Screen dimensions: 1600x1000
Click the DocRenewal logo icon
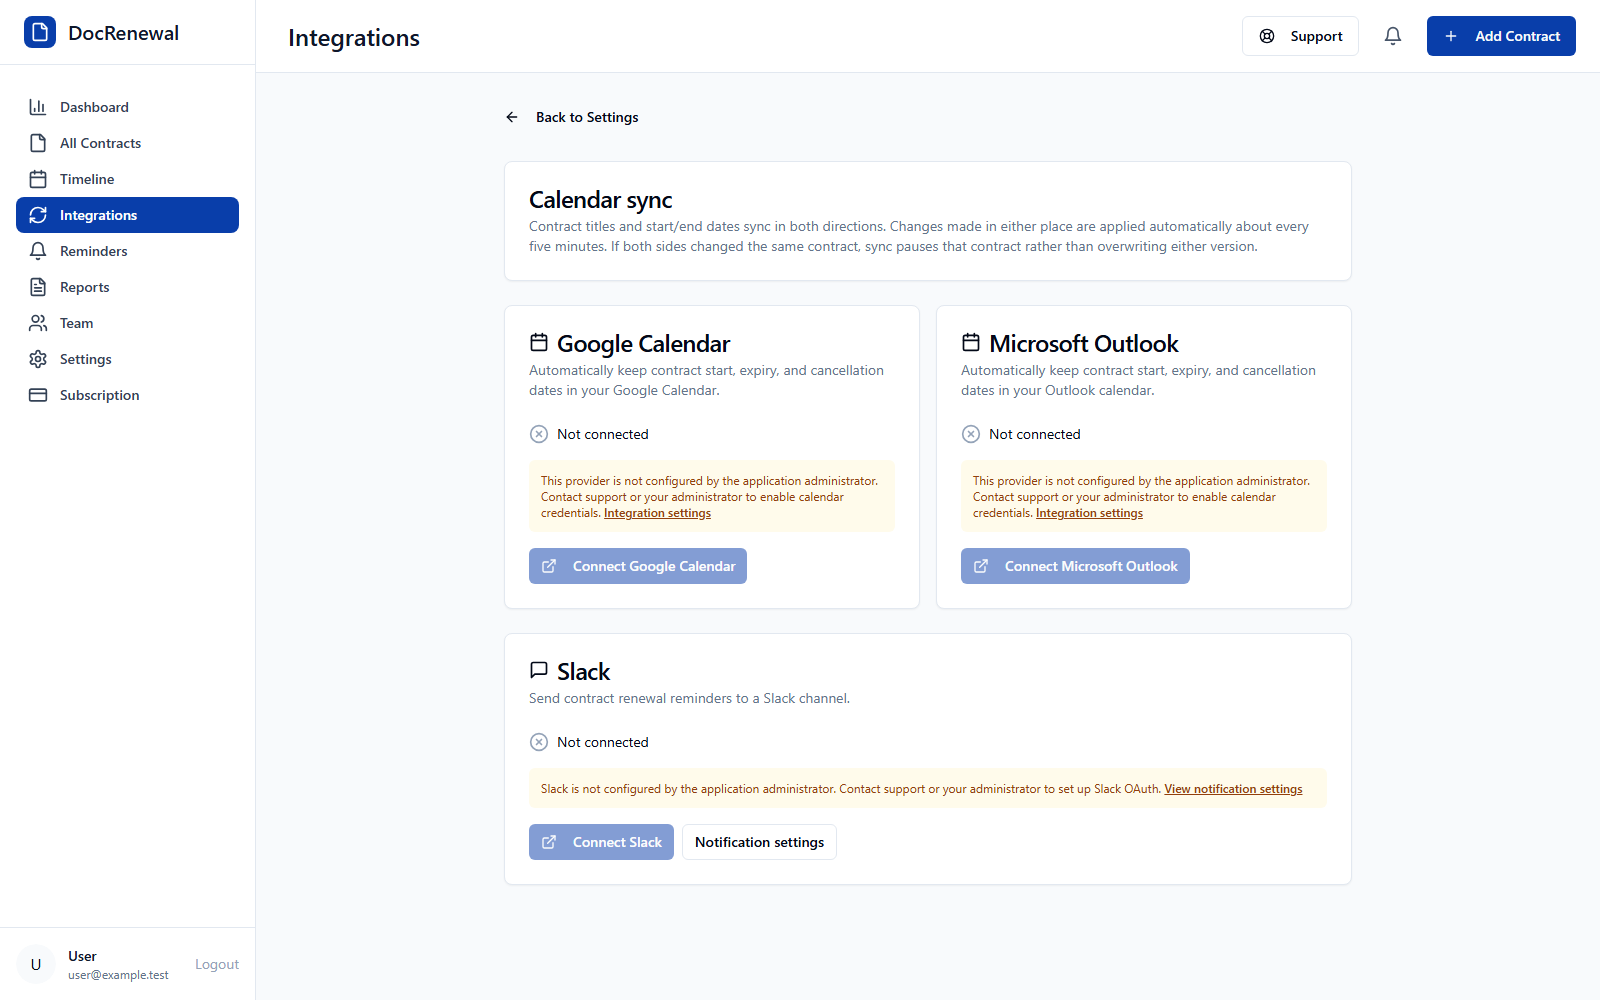40,32
